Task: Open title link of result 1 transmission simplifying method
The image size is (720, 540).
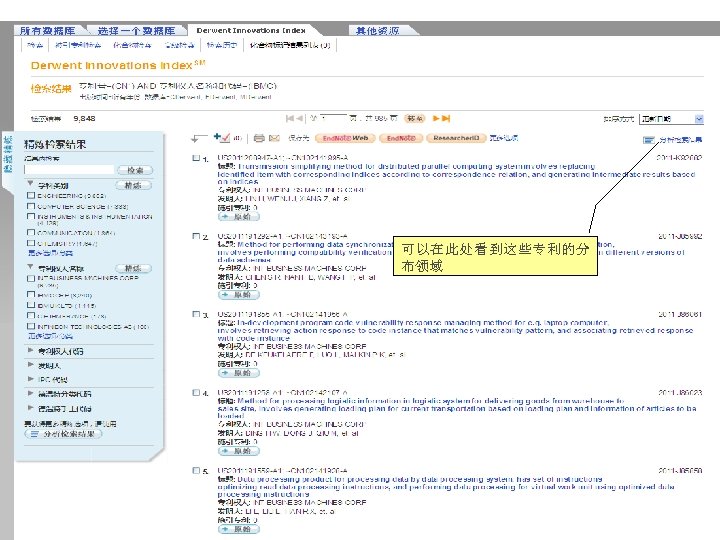Action: 456,174
